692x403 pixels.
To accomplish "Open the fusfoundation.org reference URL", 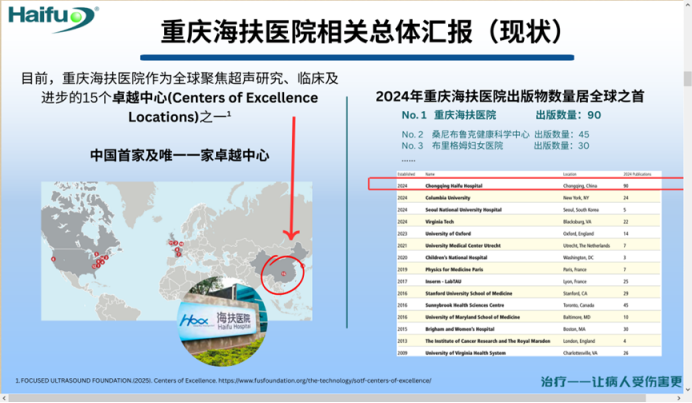I will pyautogui.click(x=325, y=380).
